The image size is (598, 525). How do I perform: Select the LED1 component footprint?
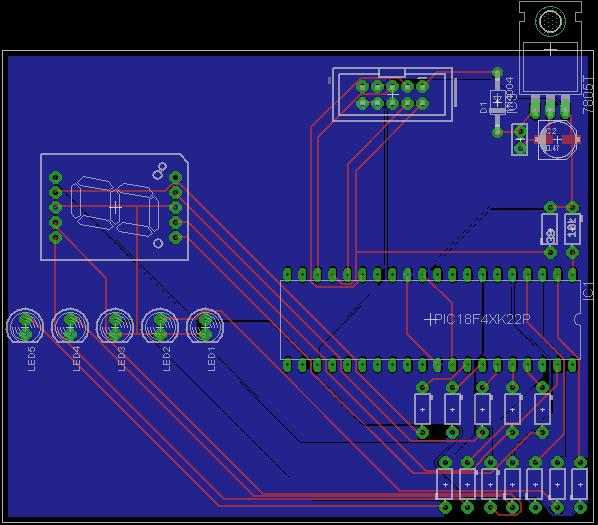pos(205,326)
